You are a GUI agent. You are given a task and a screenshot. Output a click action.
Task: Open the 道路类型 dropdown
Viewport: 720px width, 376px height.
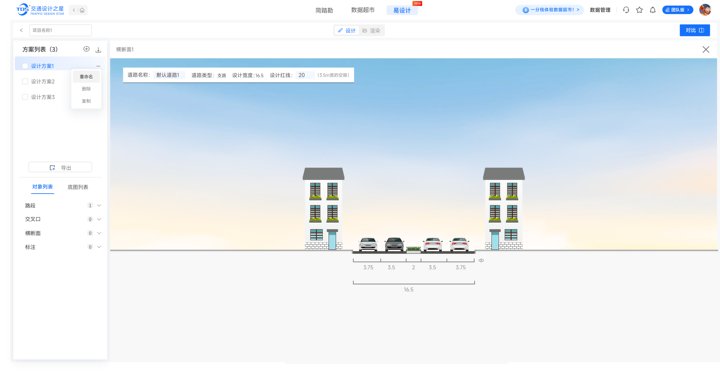pos(221,75)
